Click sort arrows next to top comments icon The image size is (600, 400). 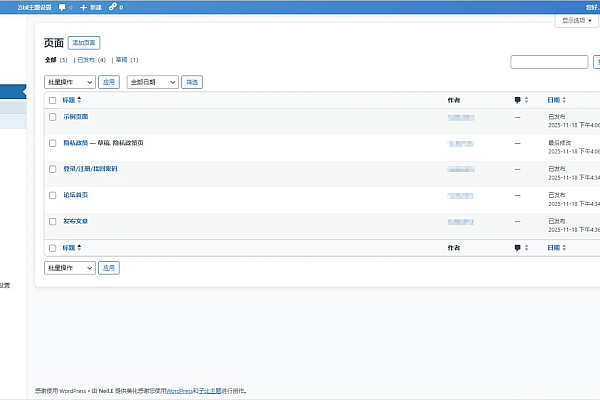(527, 100)
